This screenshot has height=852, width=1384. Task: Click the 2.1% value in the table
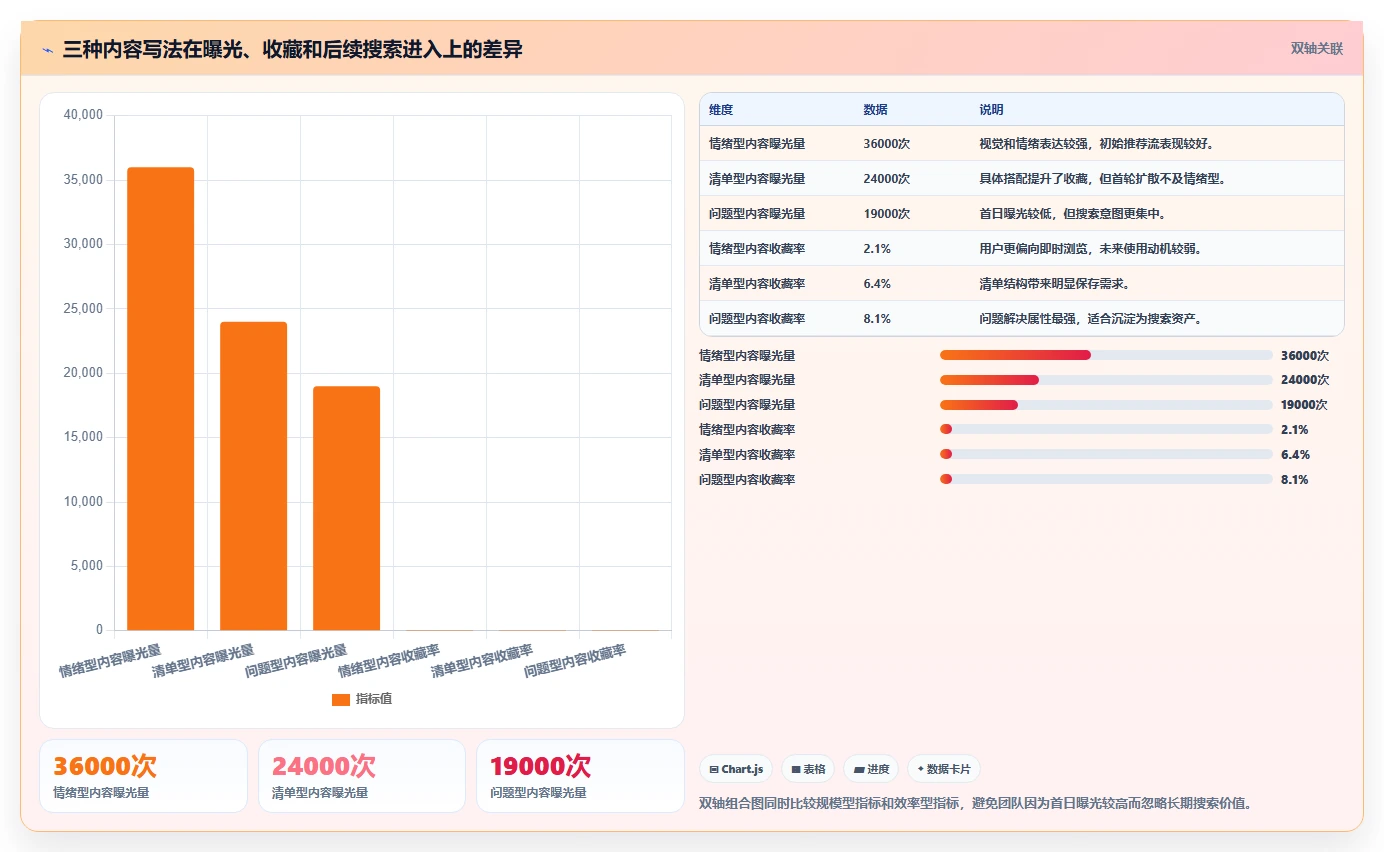(877, 249)
